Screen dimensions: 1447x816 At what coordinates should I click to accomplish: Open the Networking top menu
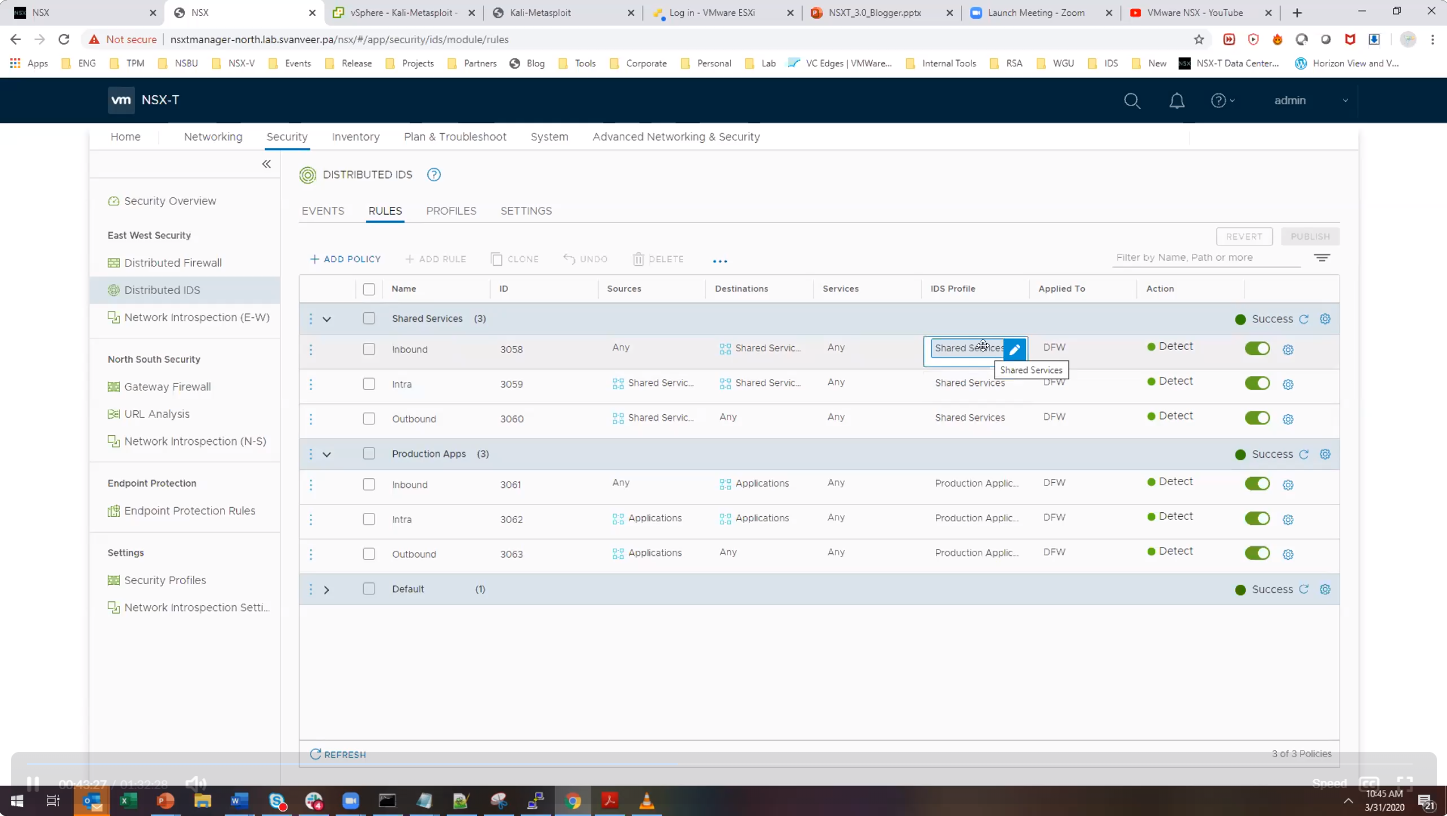coord(213,137)
